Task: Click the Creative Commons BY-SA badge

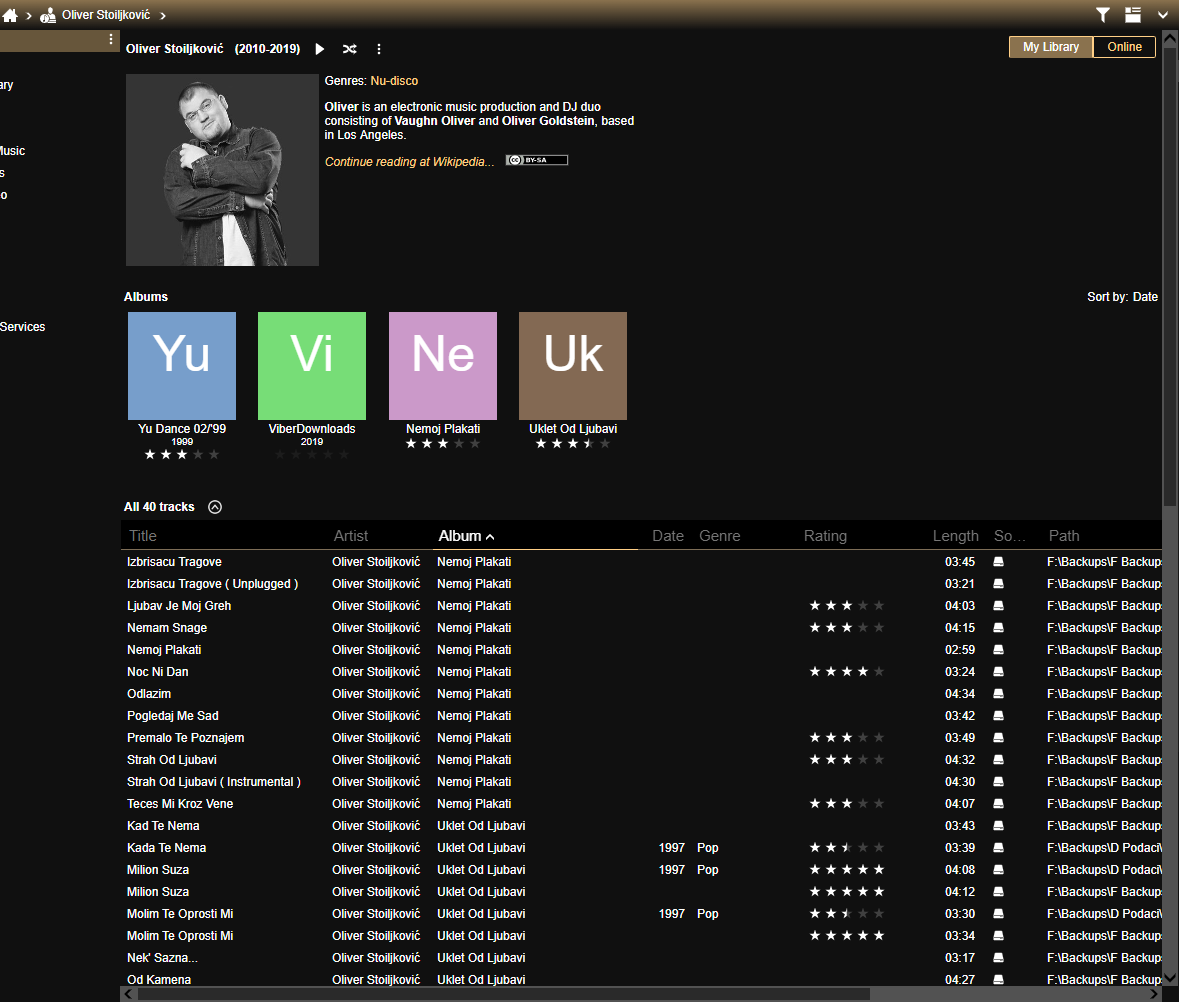Action: (x=537, y=160)
